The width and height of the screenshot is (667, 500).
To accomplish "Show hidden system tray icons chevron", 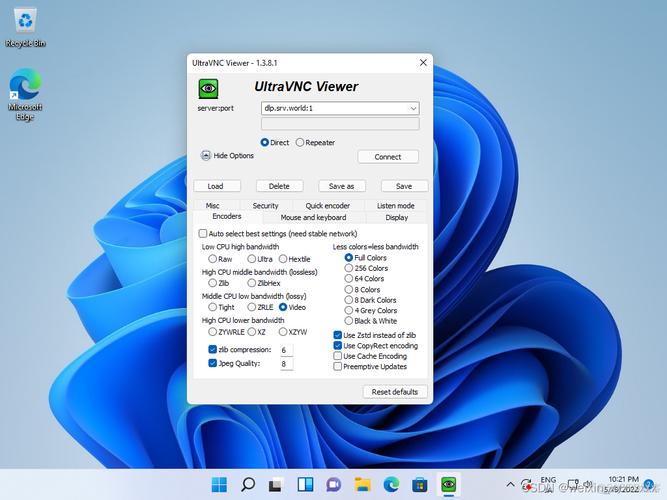I will 510,484.
